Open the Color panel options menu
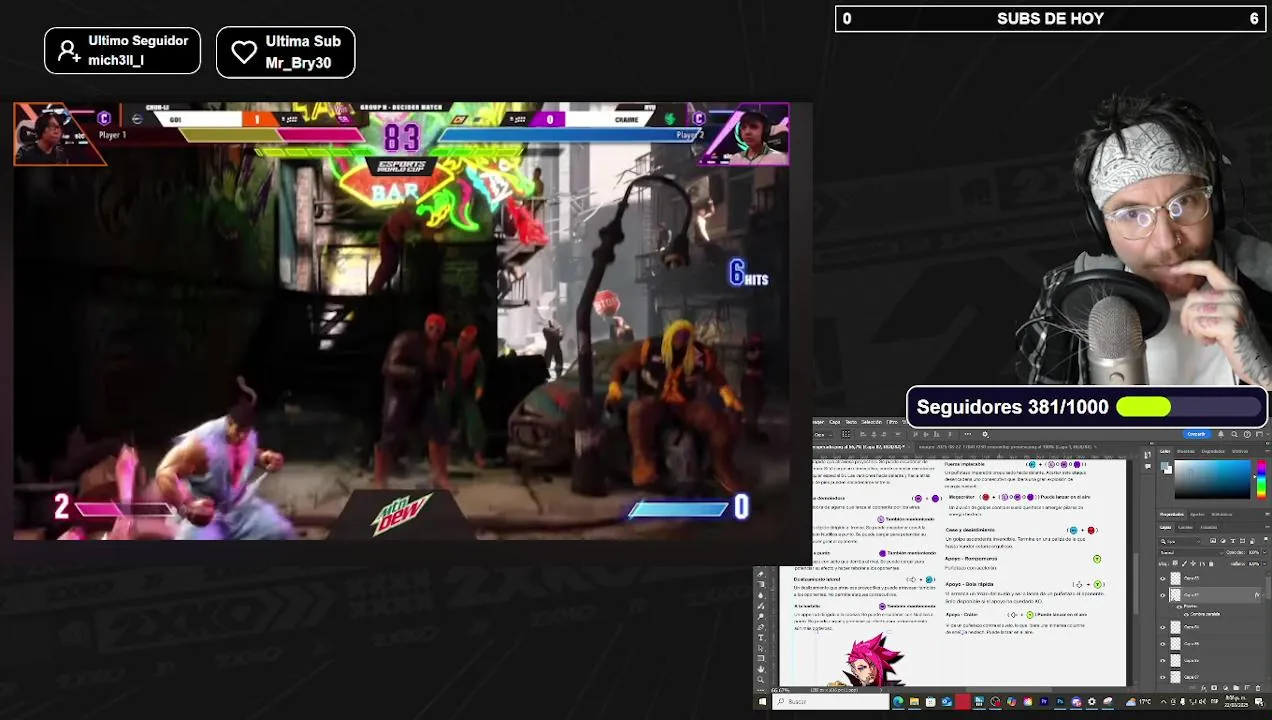The image size is (1272, 720). point(1267,451)
